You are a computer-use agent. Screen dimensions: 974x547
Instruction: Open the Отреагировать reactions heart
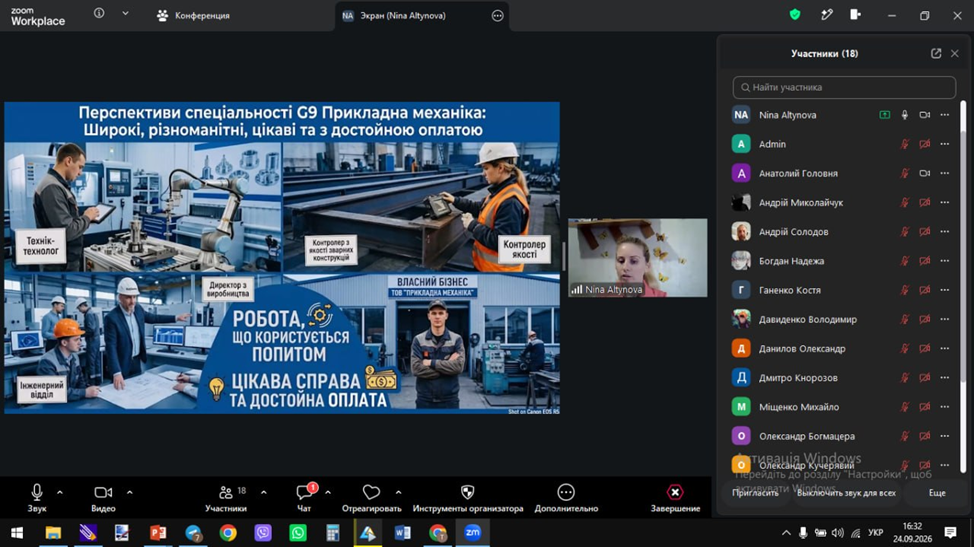(x=371, y=498)
